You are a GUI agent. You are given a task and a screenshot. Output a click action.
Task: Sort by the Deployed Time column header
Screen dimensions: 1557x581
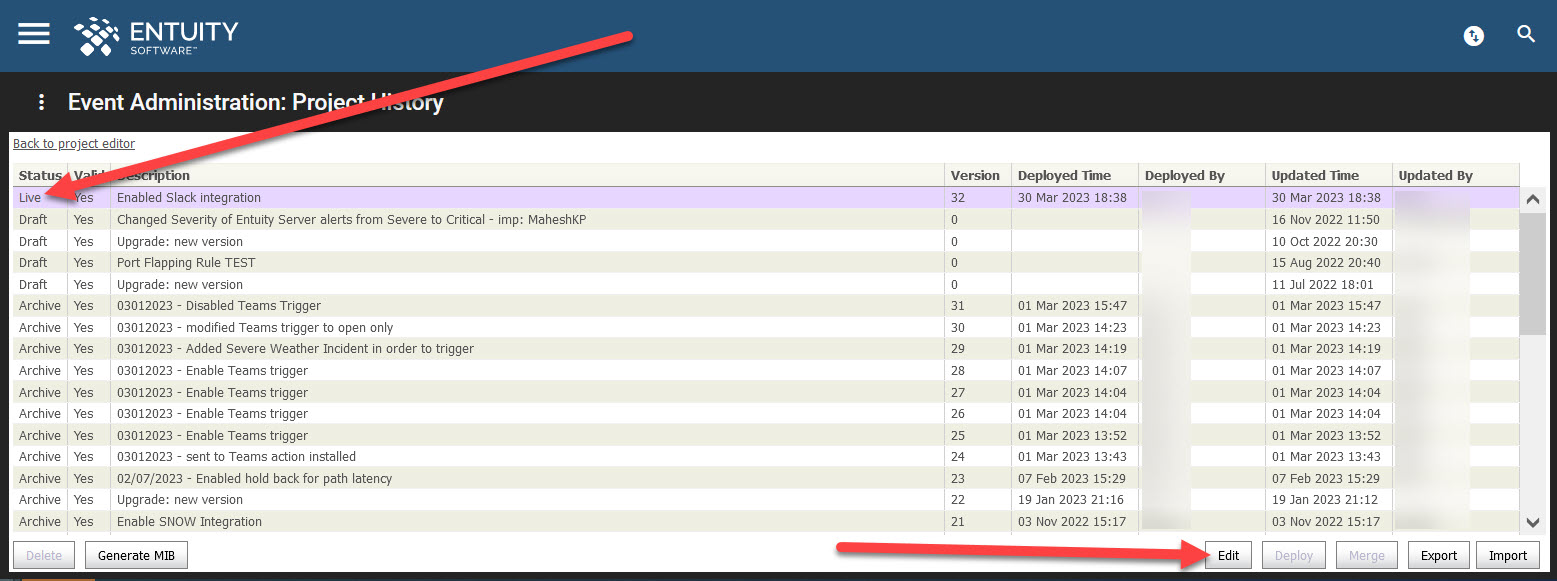[x=1075, y=175]
